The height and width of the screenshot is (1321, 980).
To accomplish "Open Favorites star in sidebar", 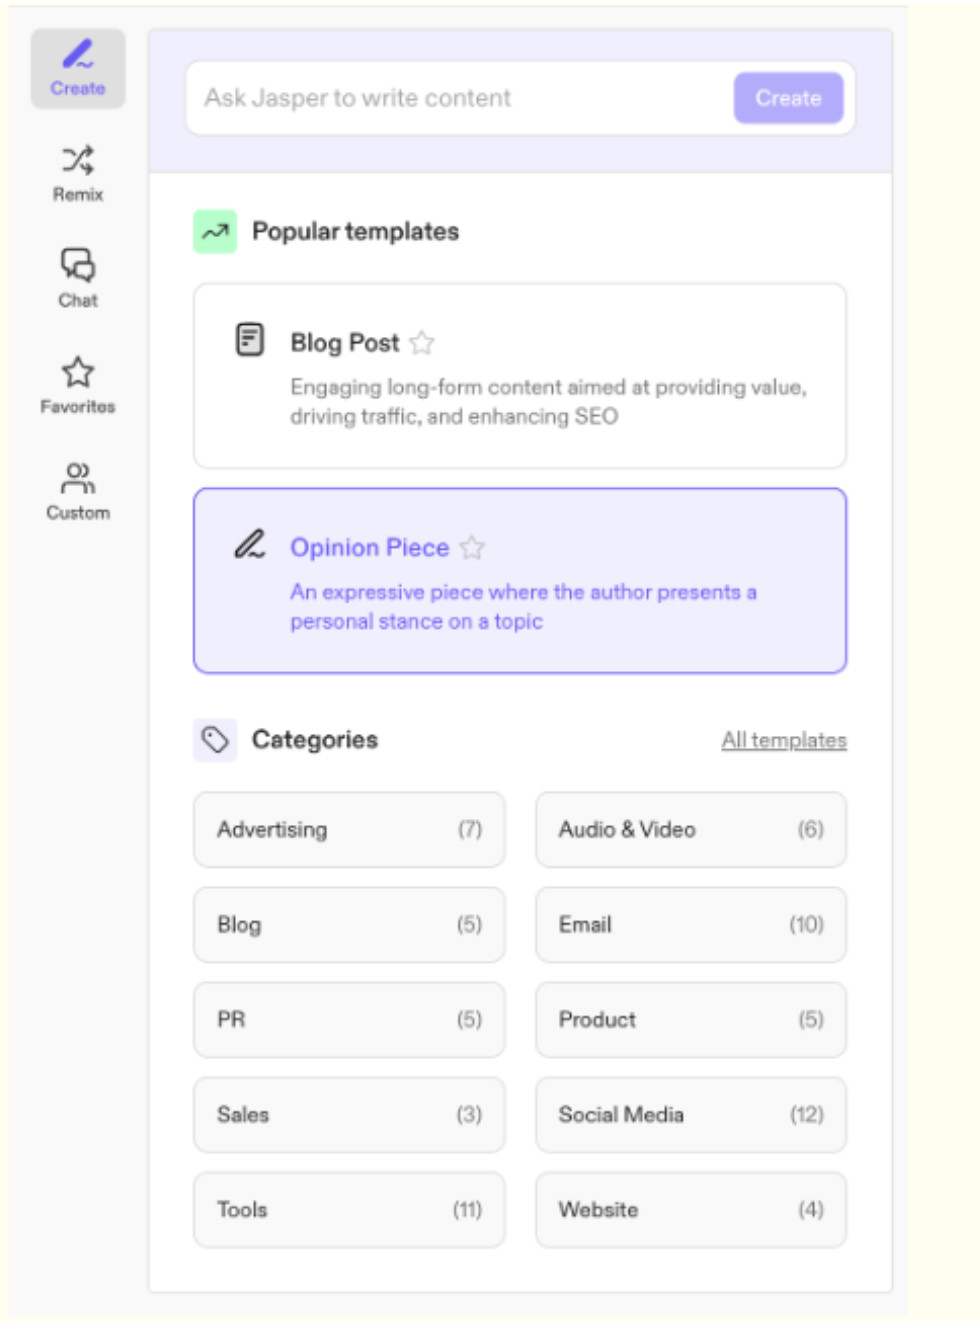I will pos(78,373).
